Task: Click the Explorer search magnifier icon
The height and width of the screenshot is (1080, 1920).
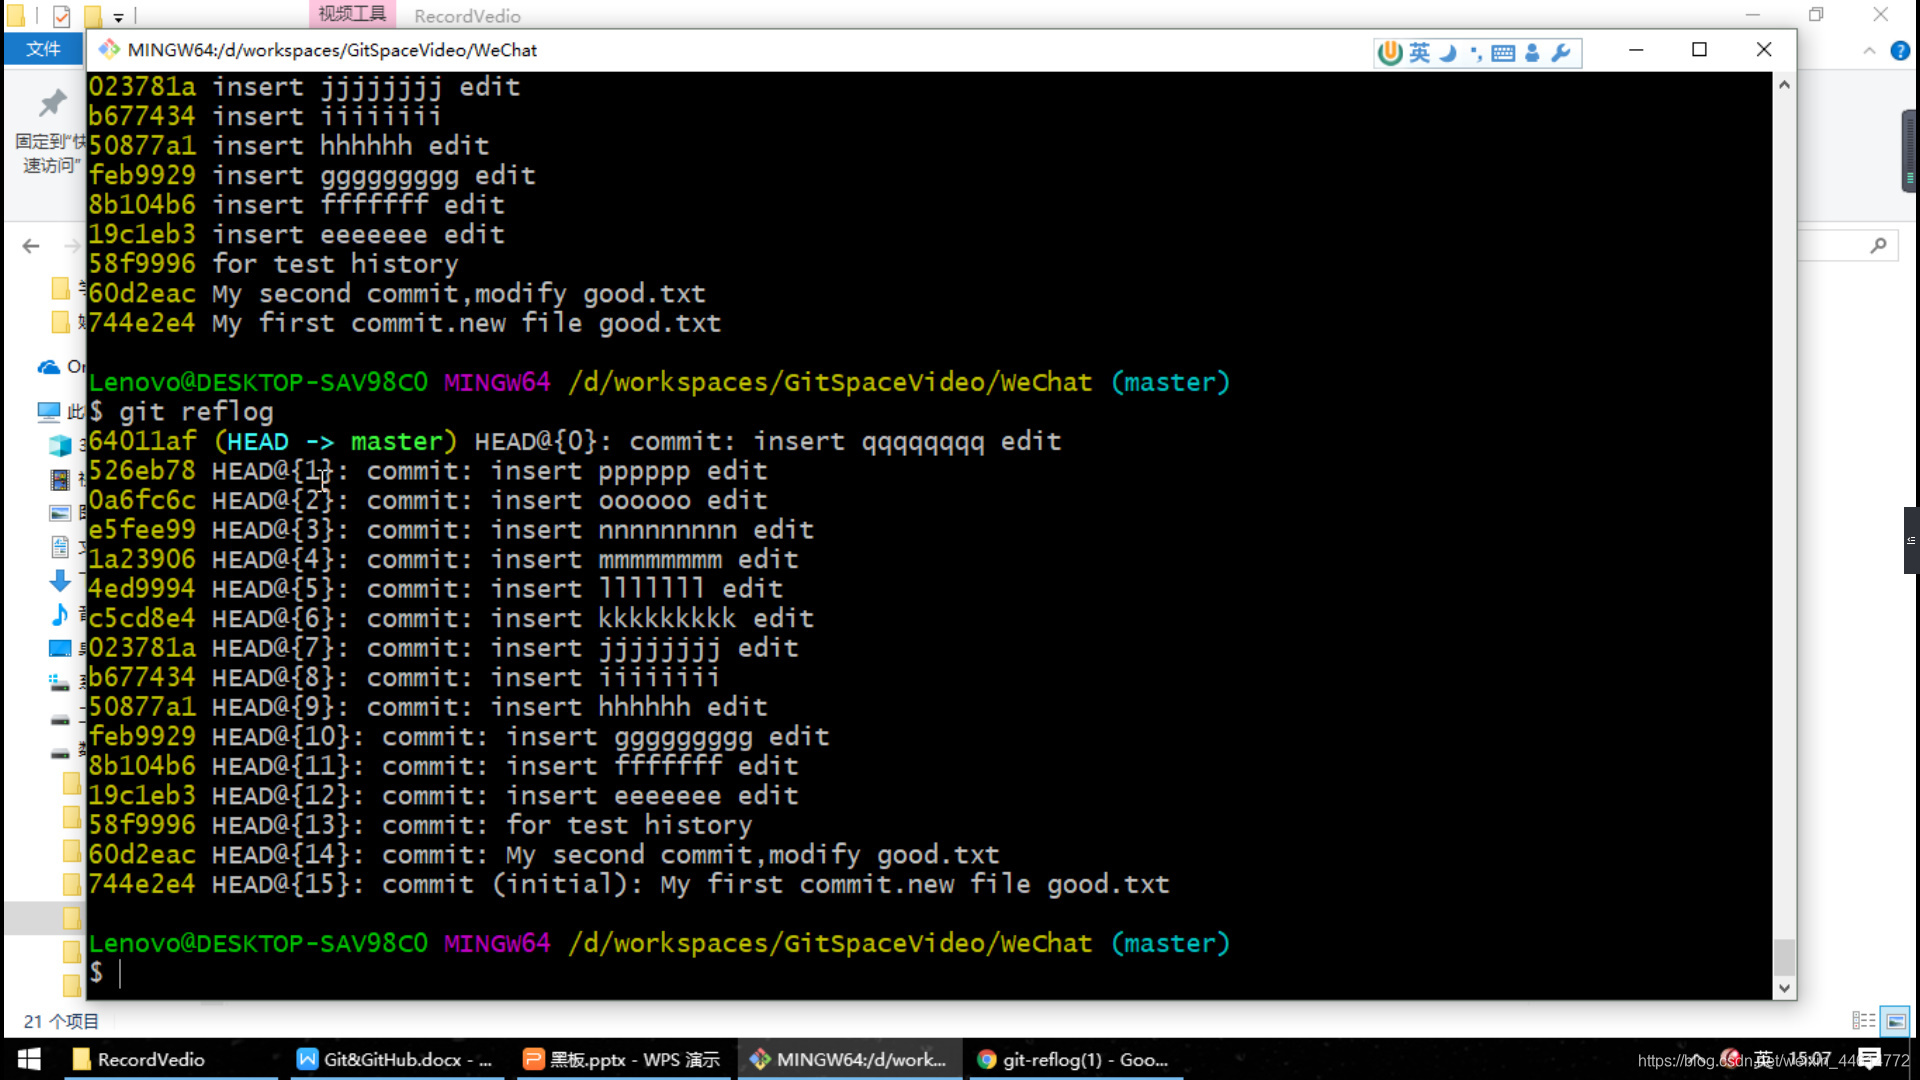Action: [x=1878, y=246]
